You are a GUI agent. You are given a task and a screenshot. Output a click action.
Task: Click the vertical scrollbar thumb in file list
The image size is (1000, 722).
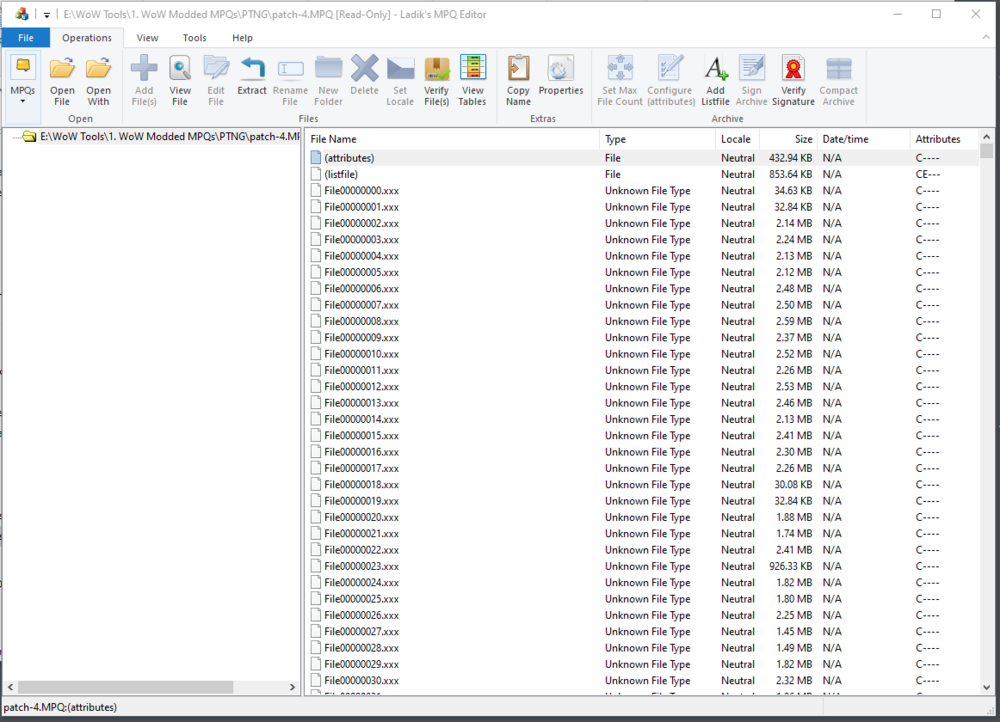tap(987, 151)
